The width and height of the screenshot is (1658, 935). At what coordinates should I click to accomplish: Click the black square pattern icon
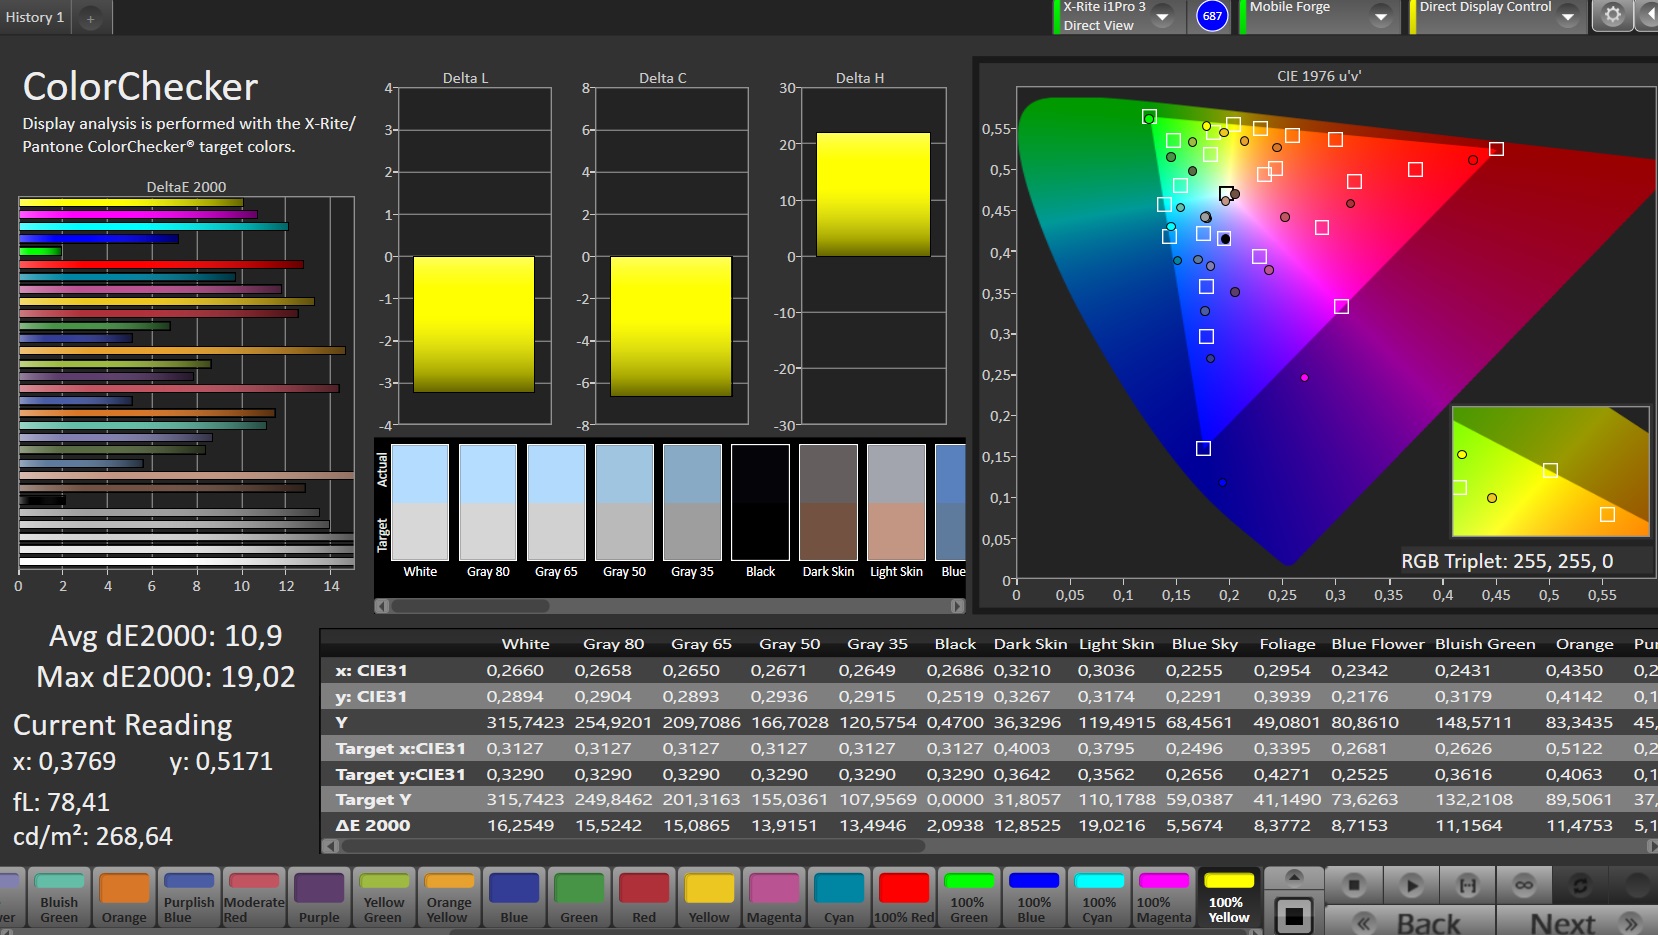pos(1294,914)
